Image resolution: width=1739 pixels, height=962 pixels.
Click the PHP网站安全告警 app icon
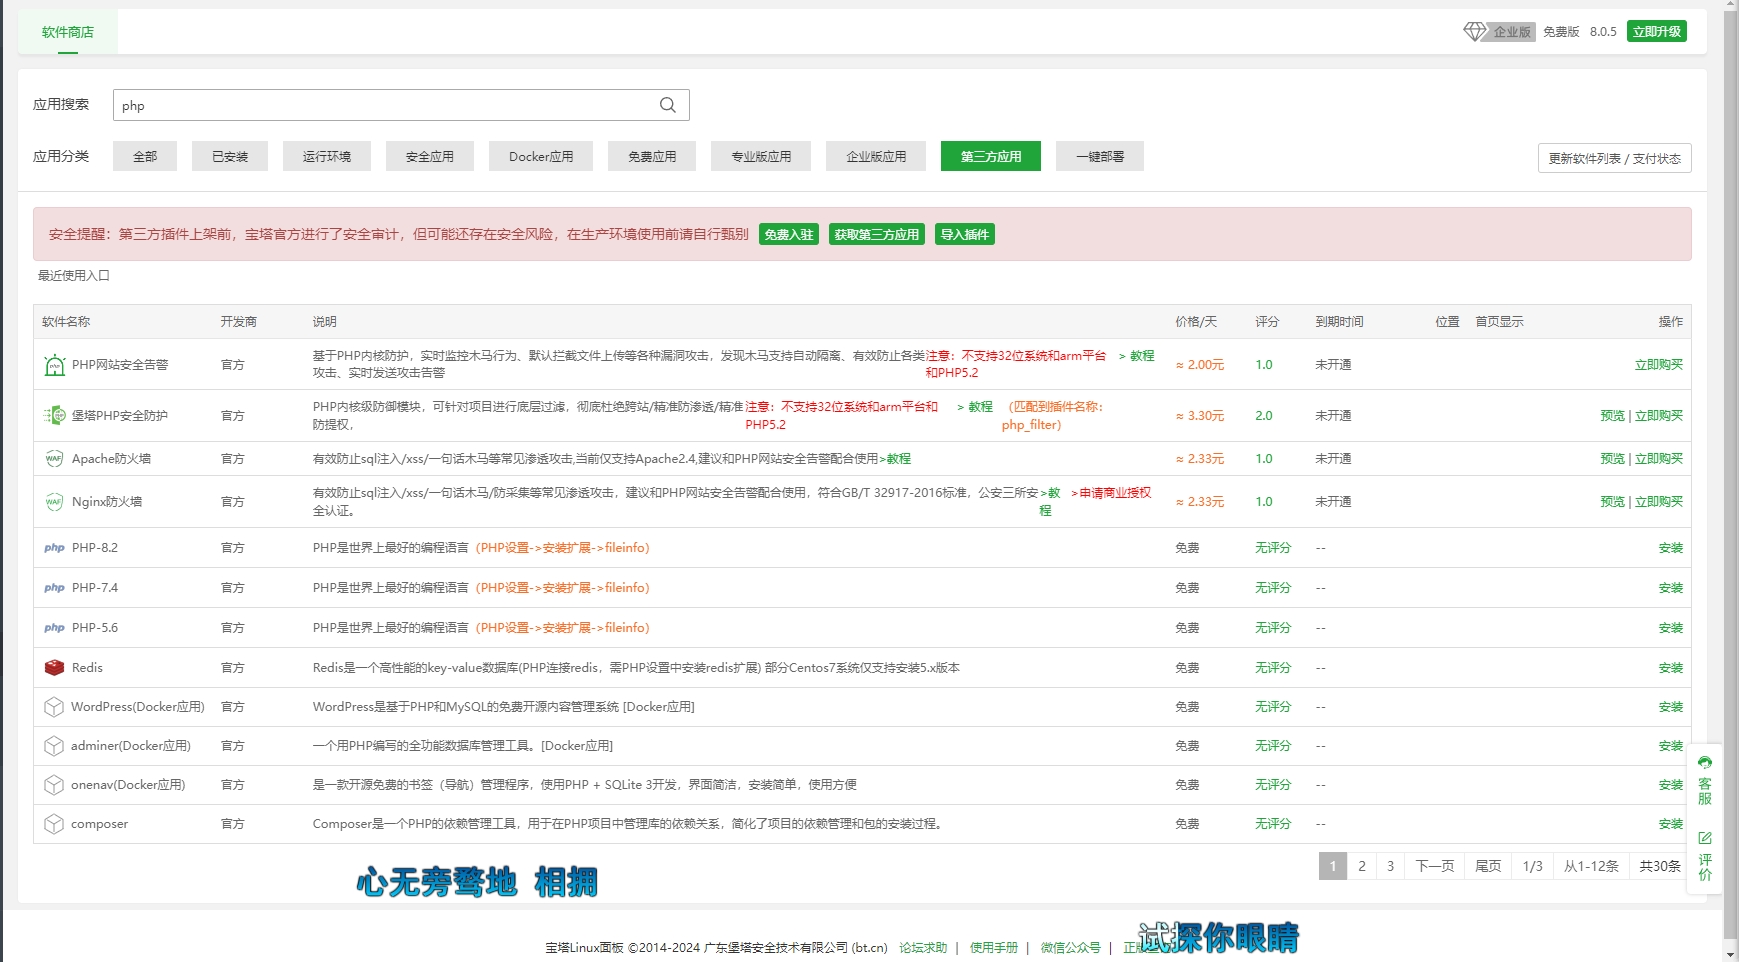tap(54, 365)
